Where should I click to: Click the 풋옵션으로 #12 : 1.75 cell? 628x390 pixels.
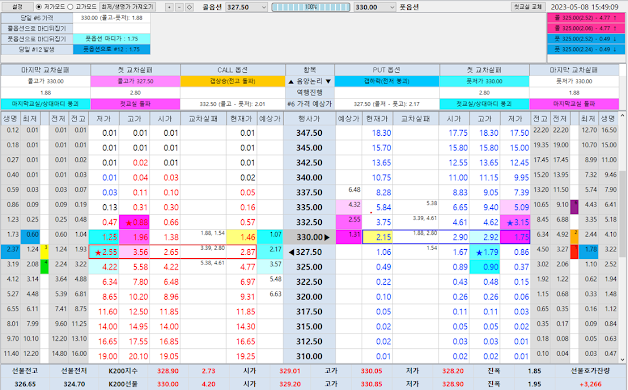pos(111,49)
